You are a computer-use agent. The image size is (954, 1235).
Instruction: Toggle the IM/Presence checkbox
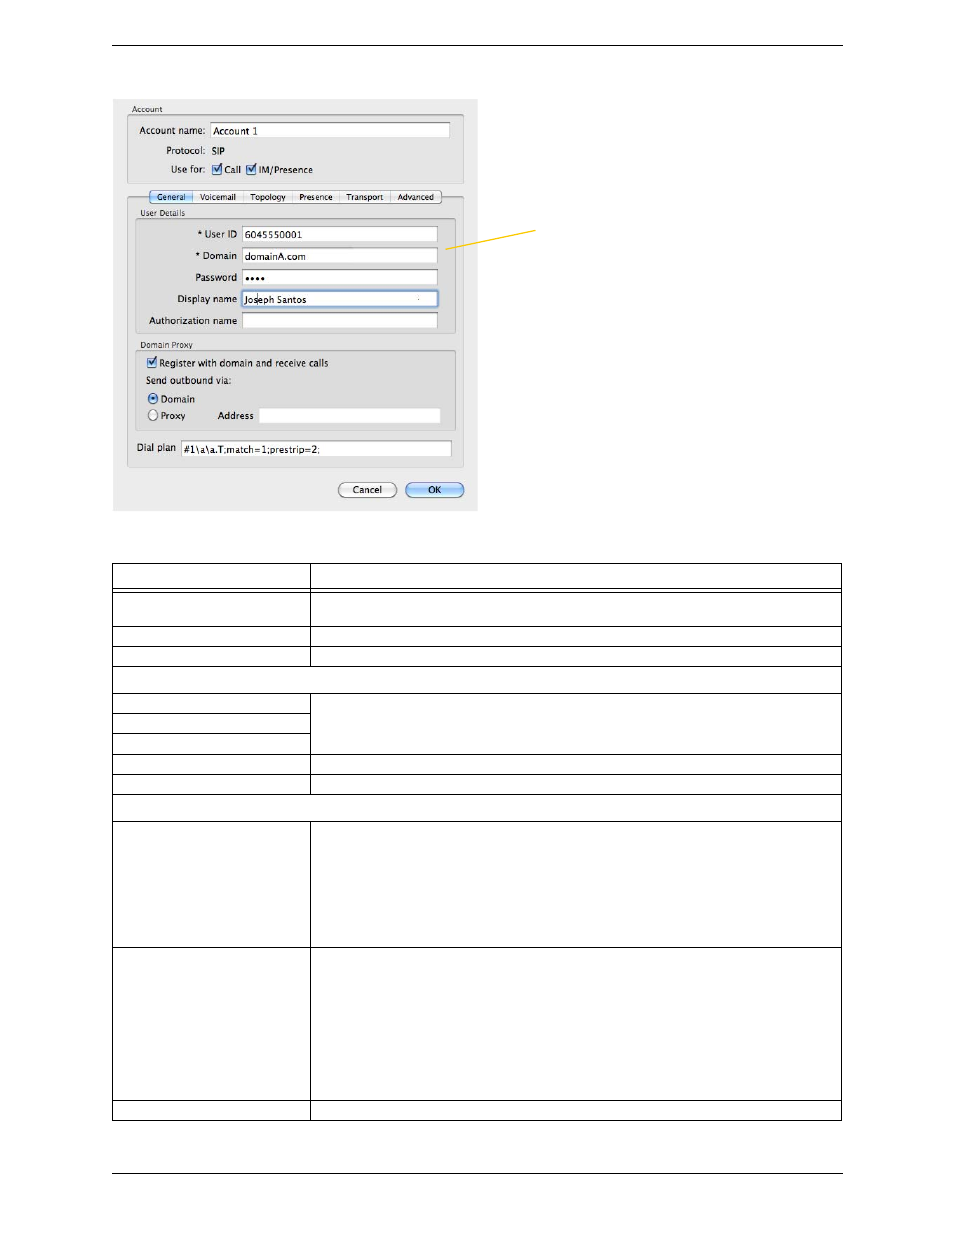tap(251, 169)
